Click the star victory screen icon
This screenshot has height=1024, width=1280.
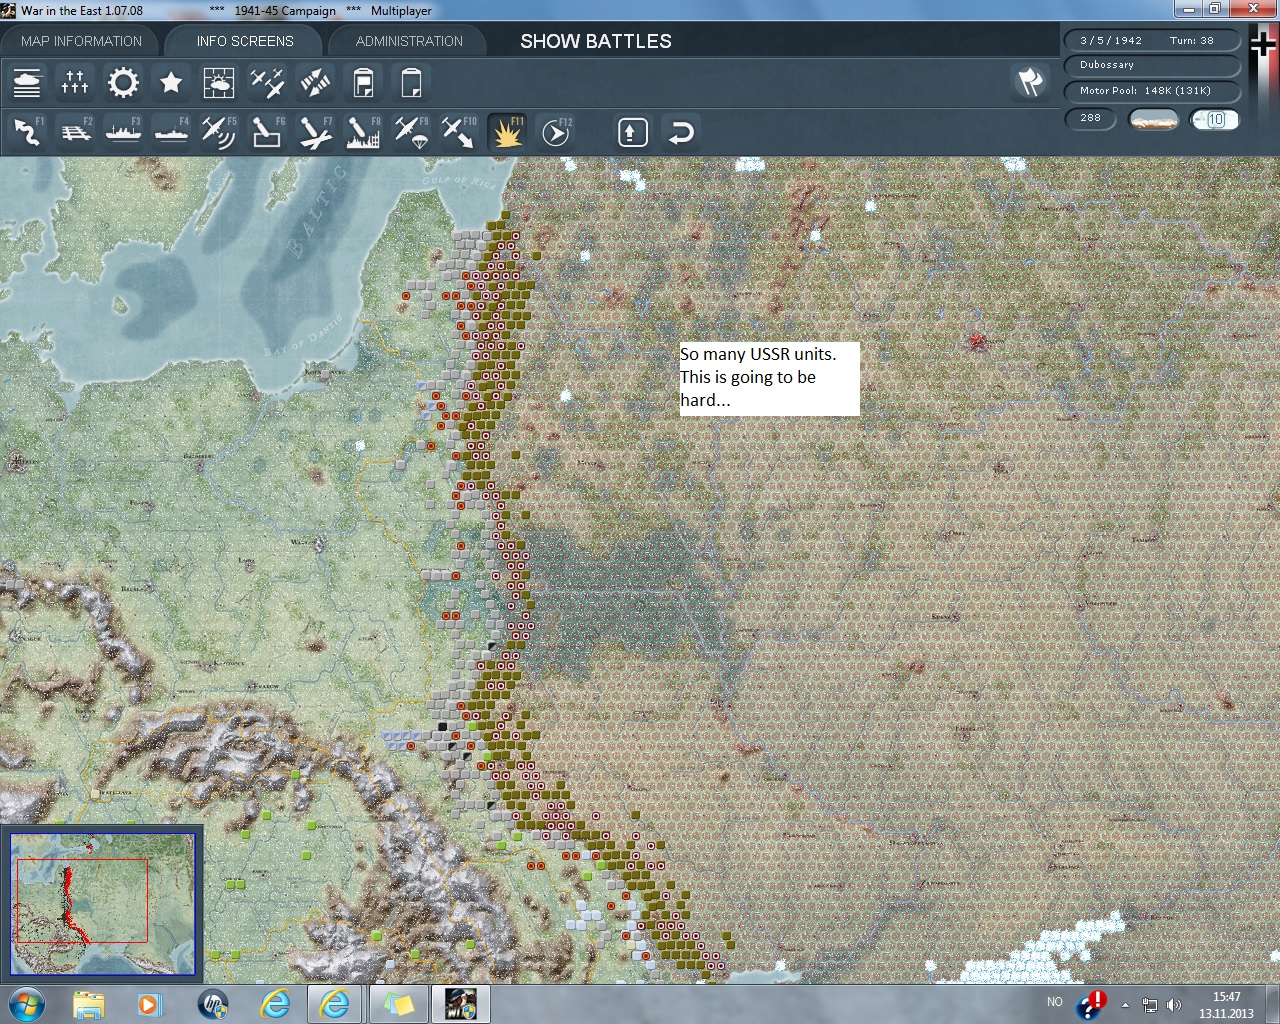point(171,83)
